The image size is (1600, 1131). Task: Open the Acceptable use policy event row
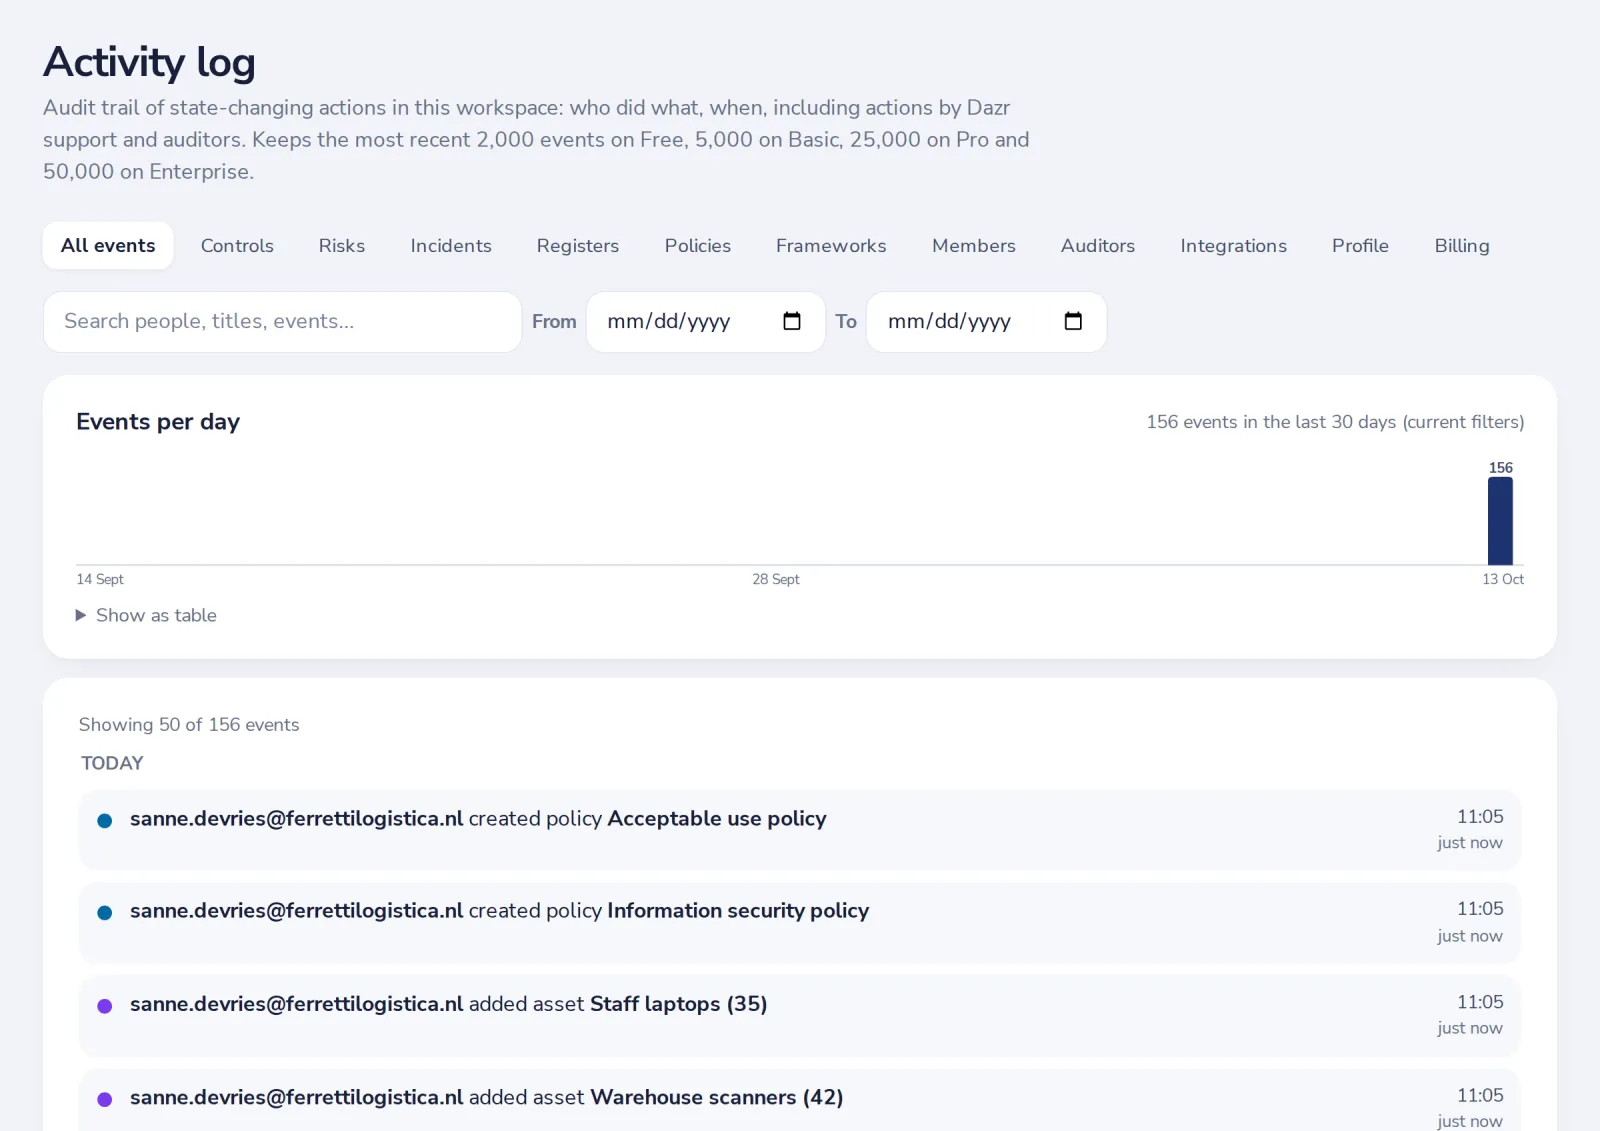pyautogui.click(x=799, y=830)
